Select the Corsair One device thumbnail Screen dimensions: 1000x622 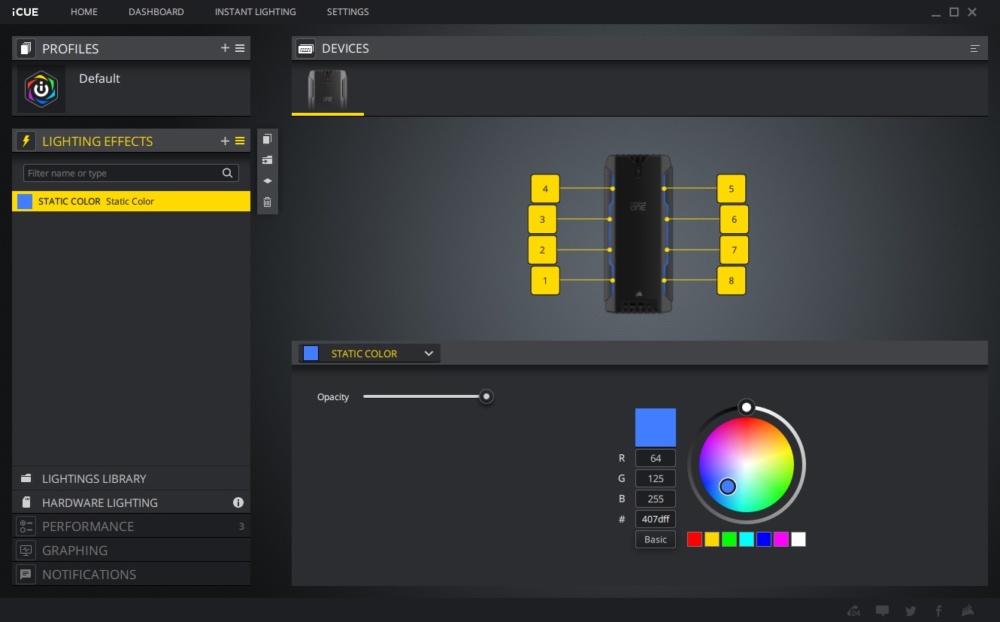tap(328, 90)
